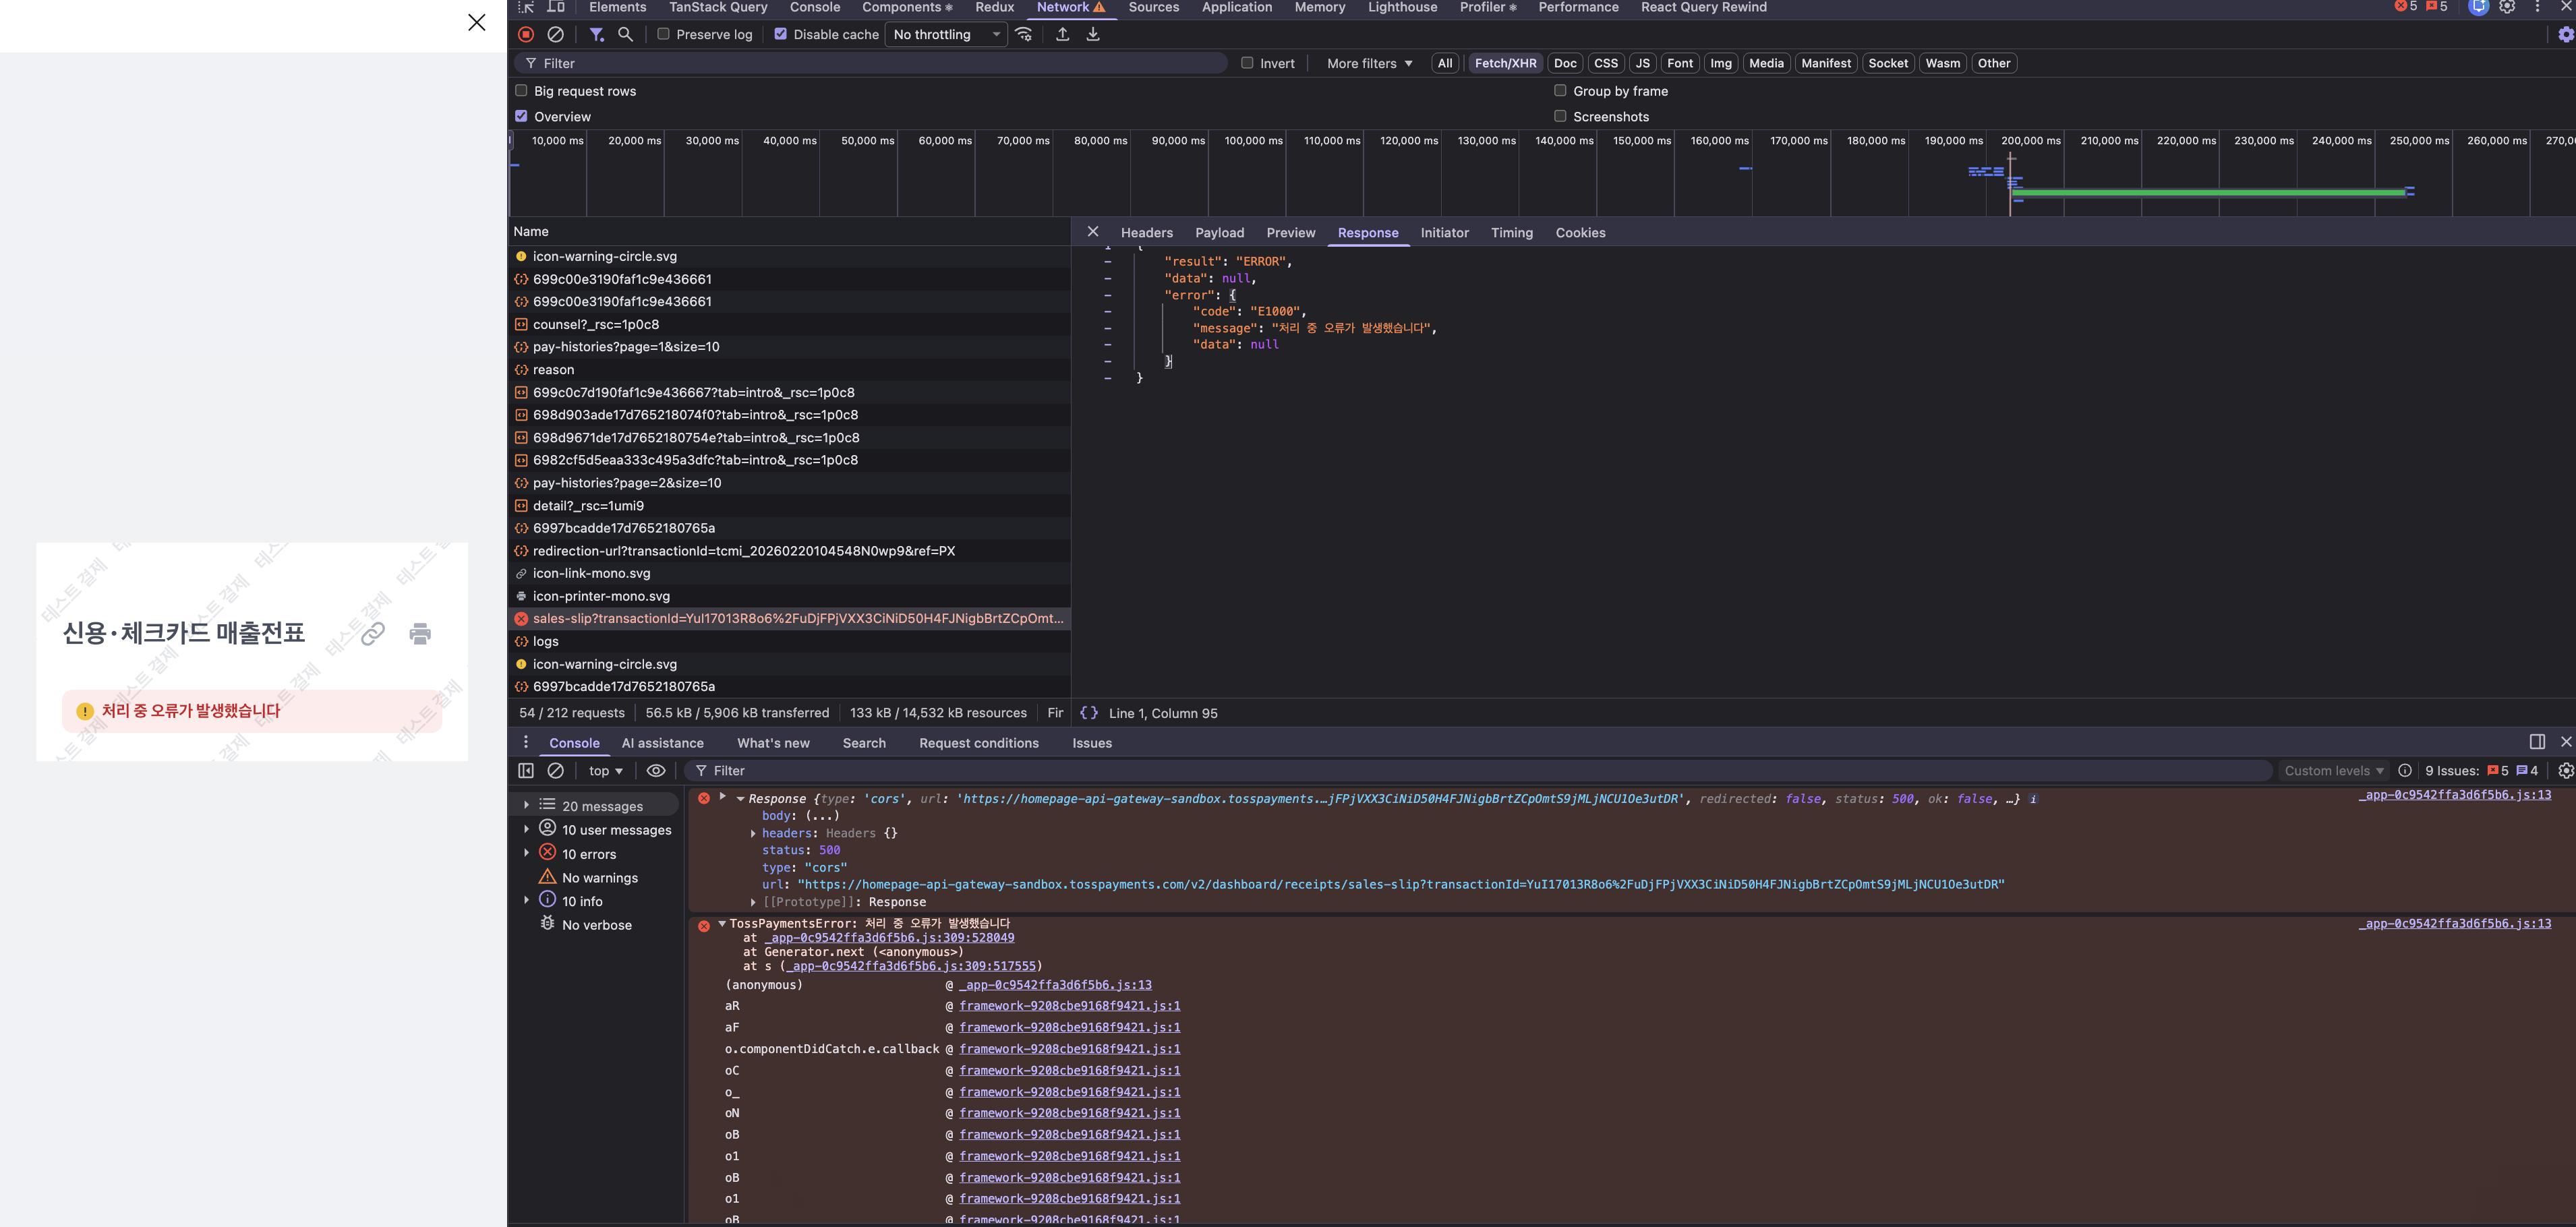The height and width of the screenshot is (1227, 2576).
Task: Open the Timing tab
Action: click(x=1511, y=233)
